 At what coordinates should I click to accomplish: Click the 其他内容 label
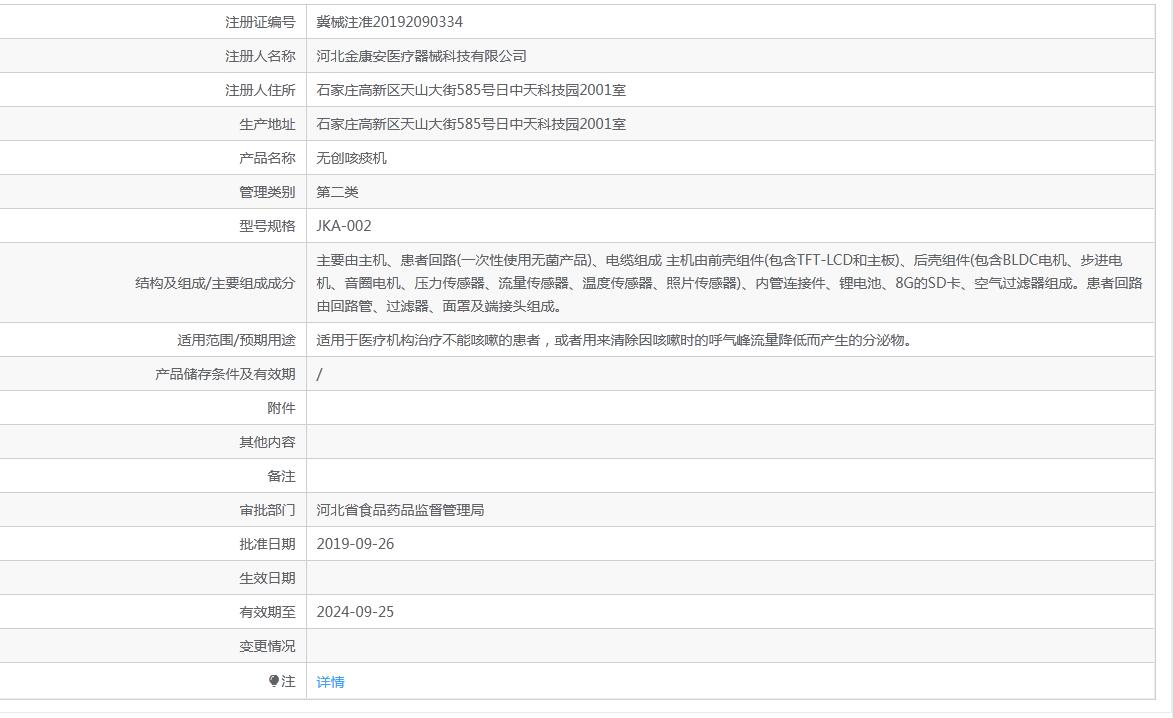click(x=267, y=442)
